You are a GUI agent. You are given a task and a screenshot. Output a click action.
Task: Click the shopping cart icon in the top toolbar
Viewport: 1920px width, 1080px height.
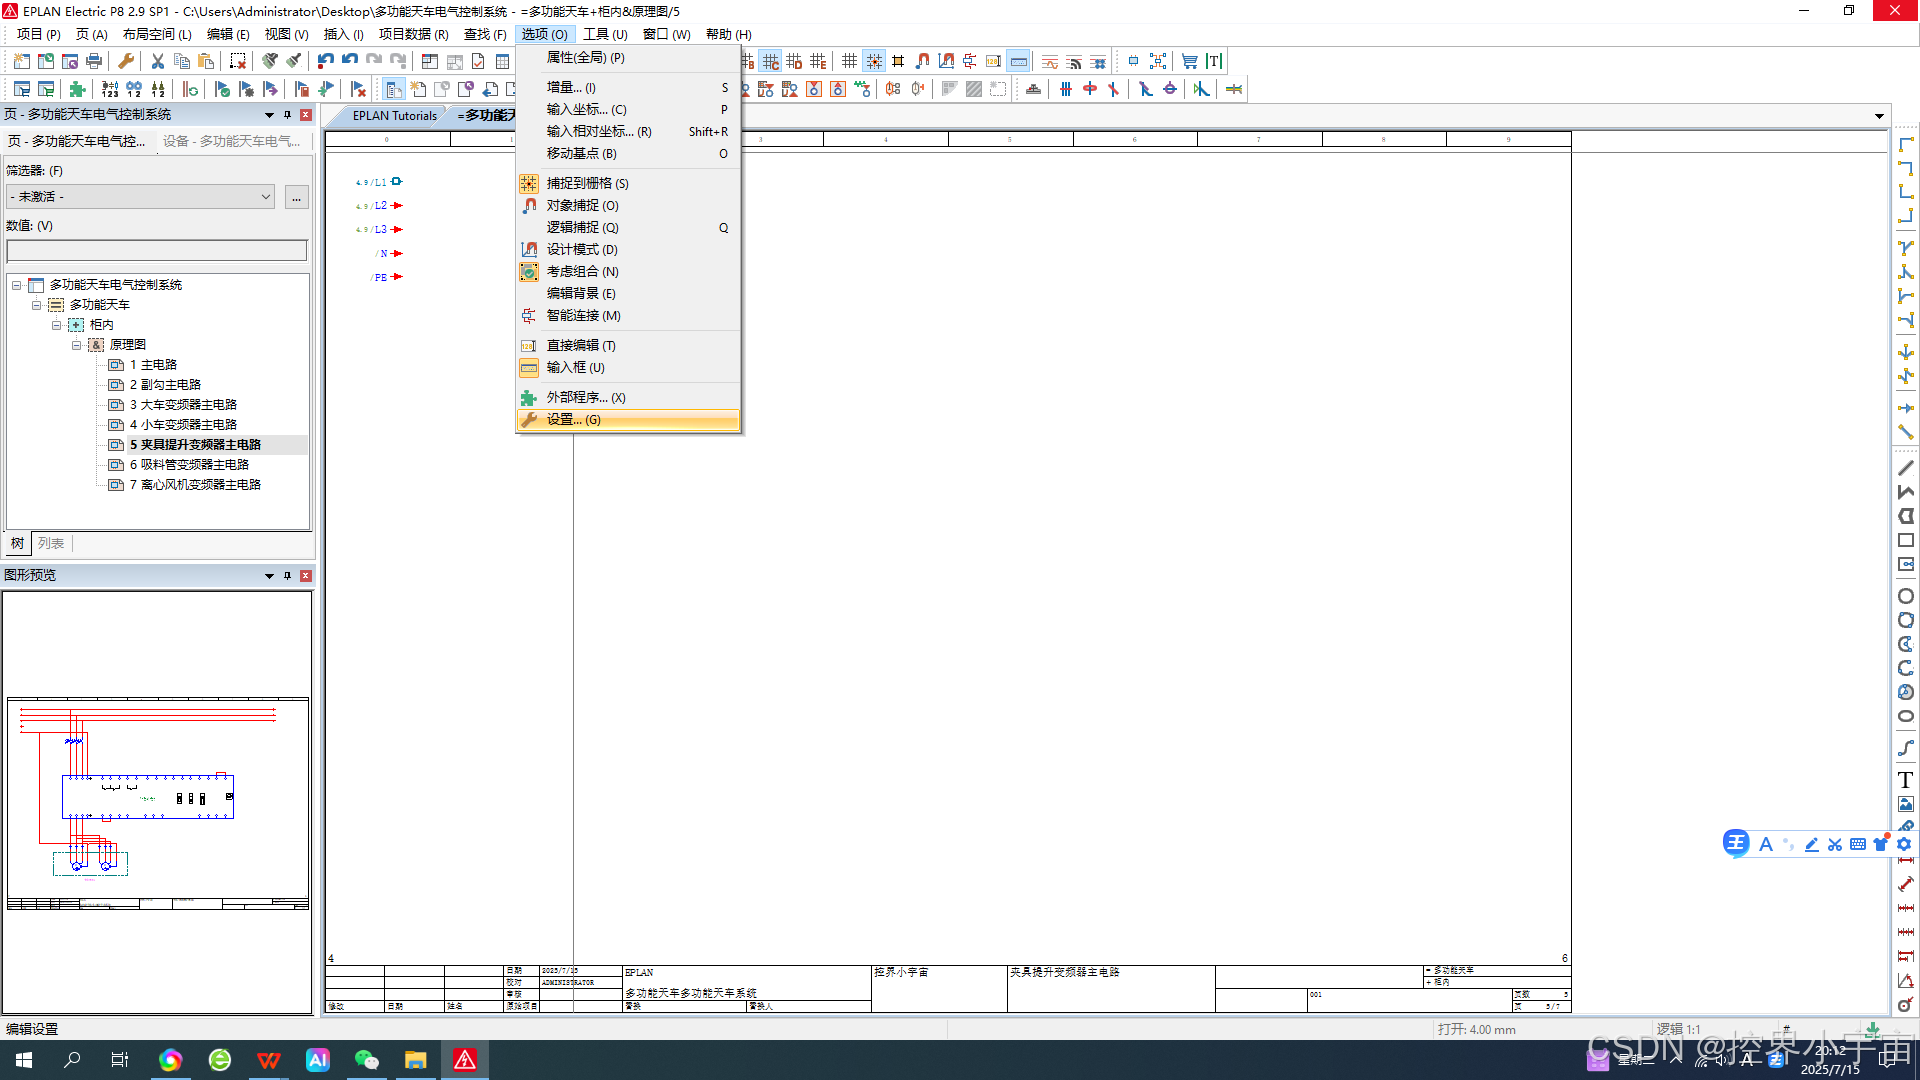coord(1189,62)
